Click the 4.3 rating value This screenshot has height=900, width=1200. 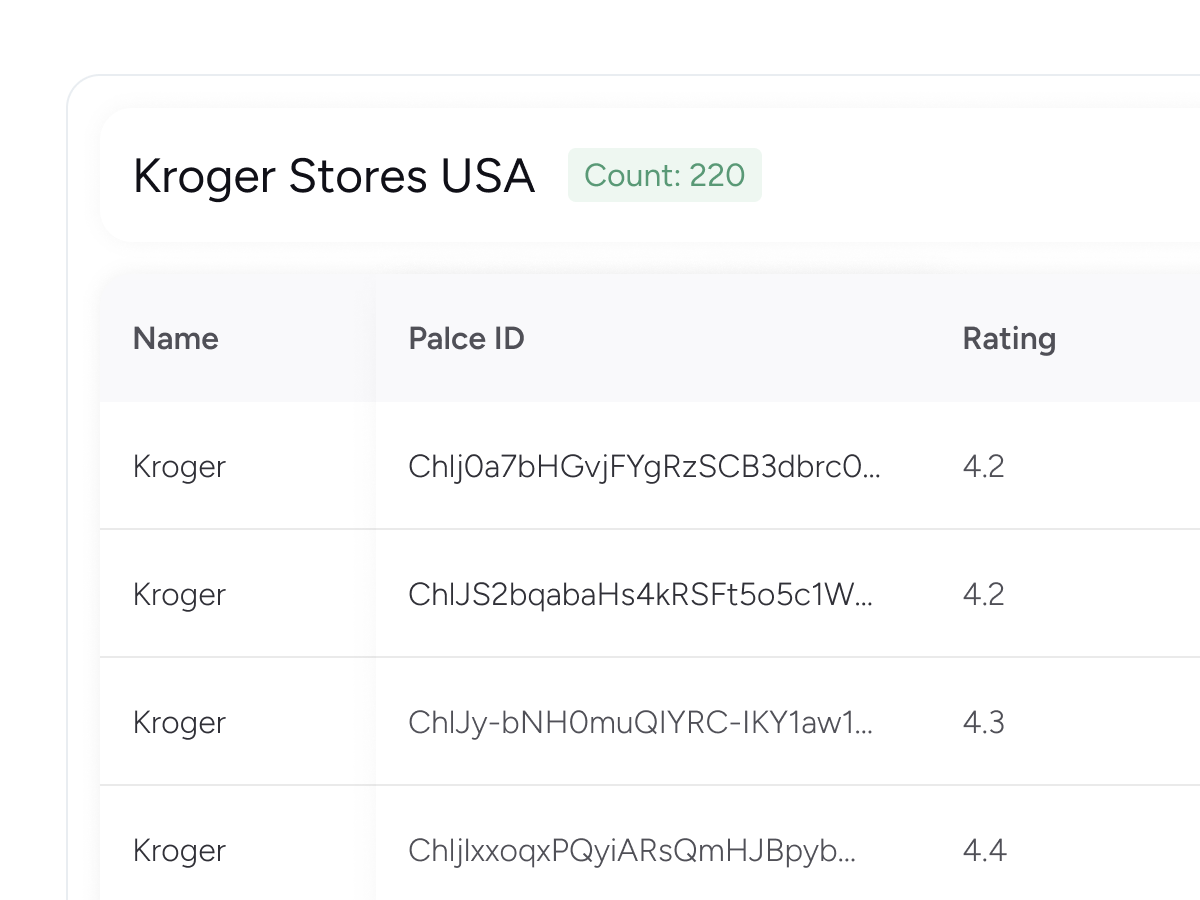(983, 723)
